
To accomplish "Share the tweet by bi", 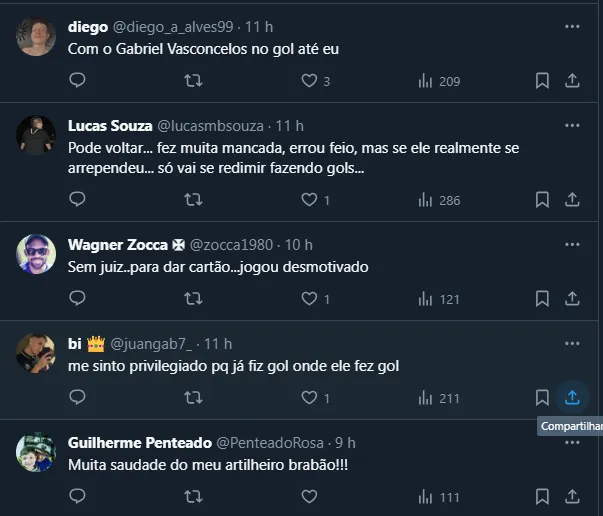I will (x=572, y=397).
